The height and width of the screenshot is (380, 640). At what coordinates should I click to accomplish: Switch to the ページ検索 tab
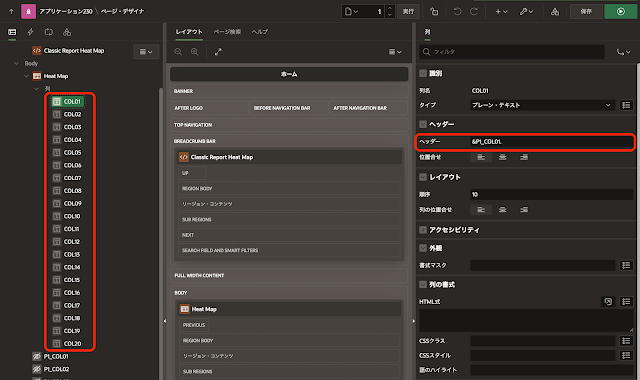[227, 32]
